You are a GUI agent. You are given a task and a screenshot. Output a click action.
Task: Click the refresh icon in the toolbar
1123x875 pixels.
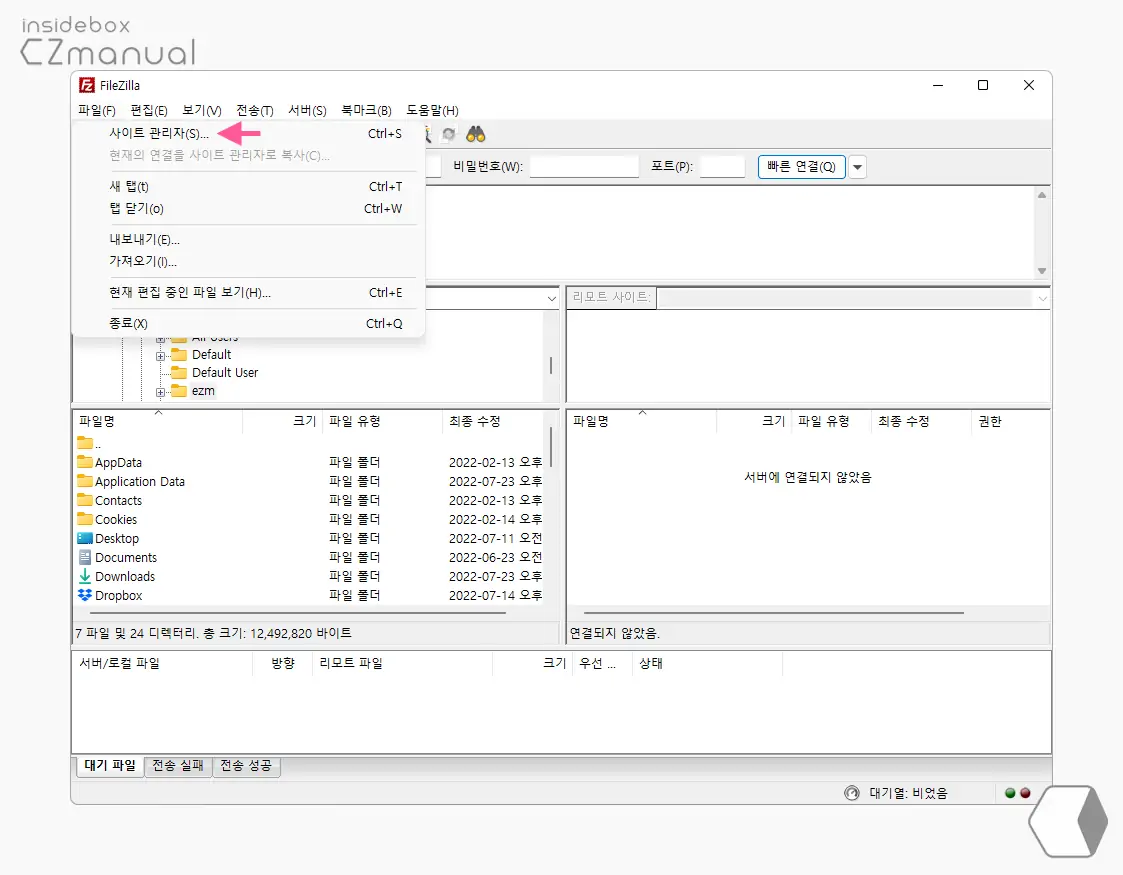point(448,133)
